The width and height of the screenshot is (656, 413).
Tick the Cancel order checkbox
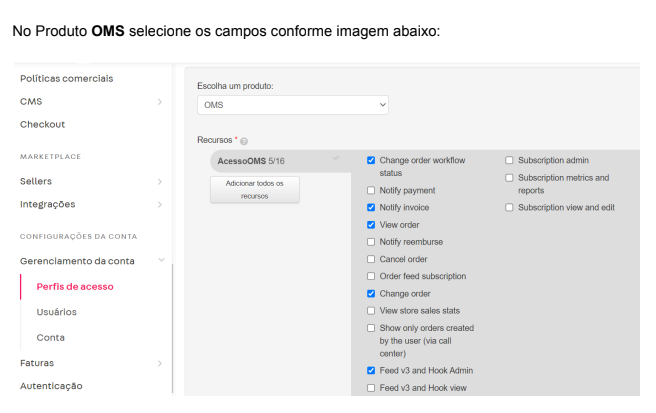coord(372,259)
